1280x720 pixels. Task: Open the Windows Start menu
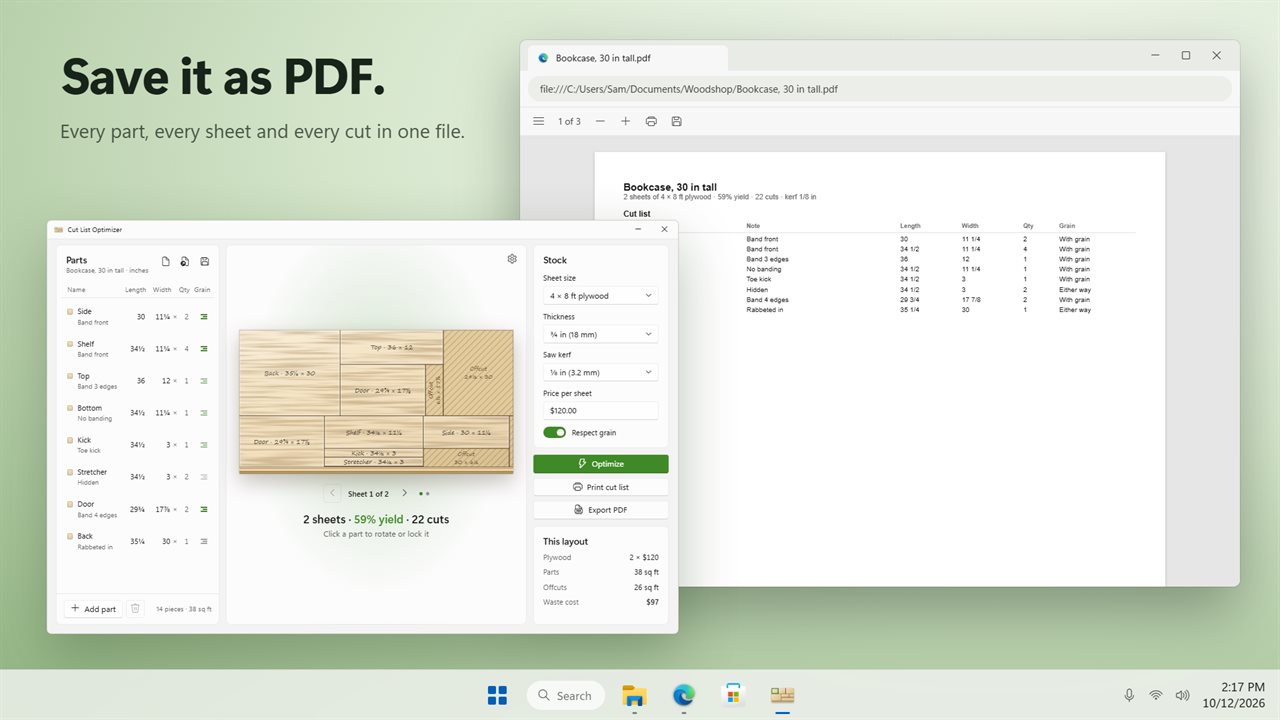pos(497,695)
